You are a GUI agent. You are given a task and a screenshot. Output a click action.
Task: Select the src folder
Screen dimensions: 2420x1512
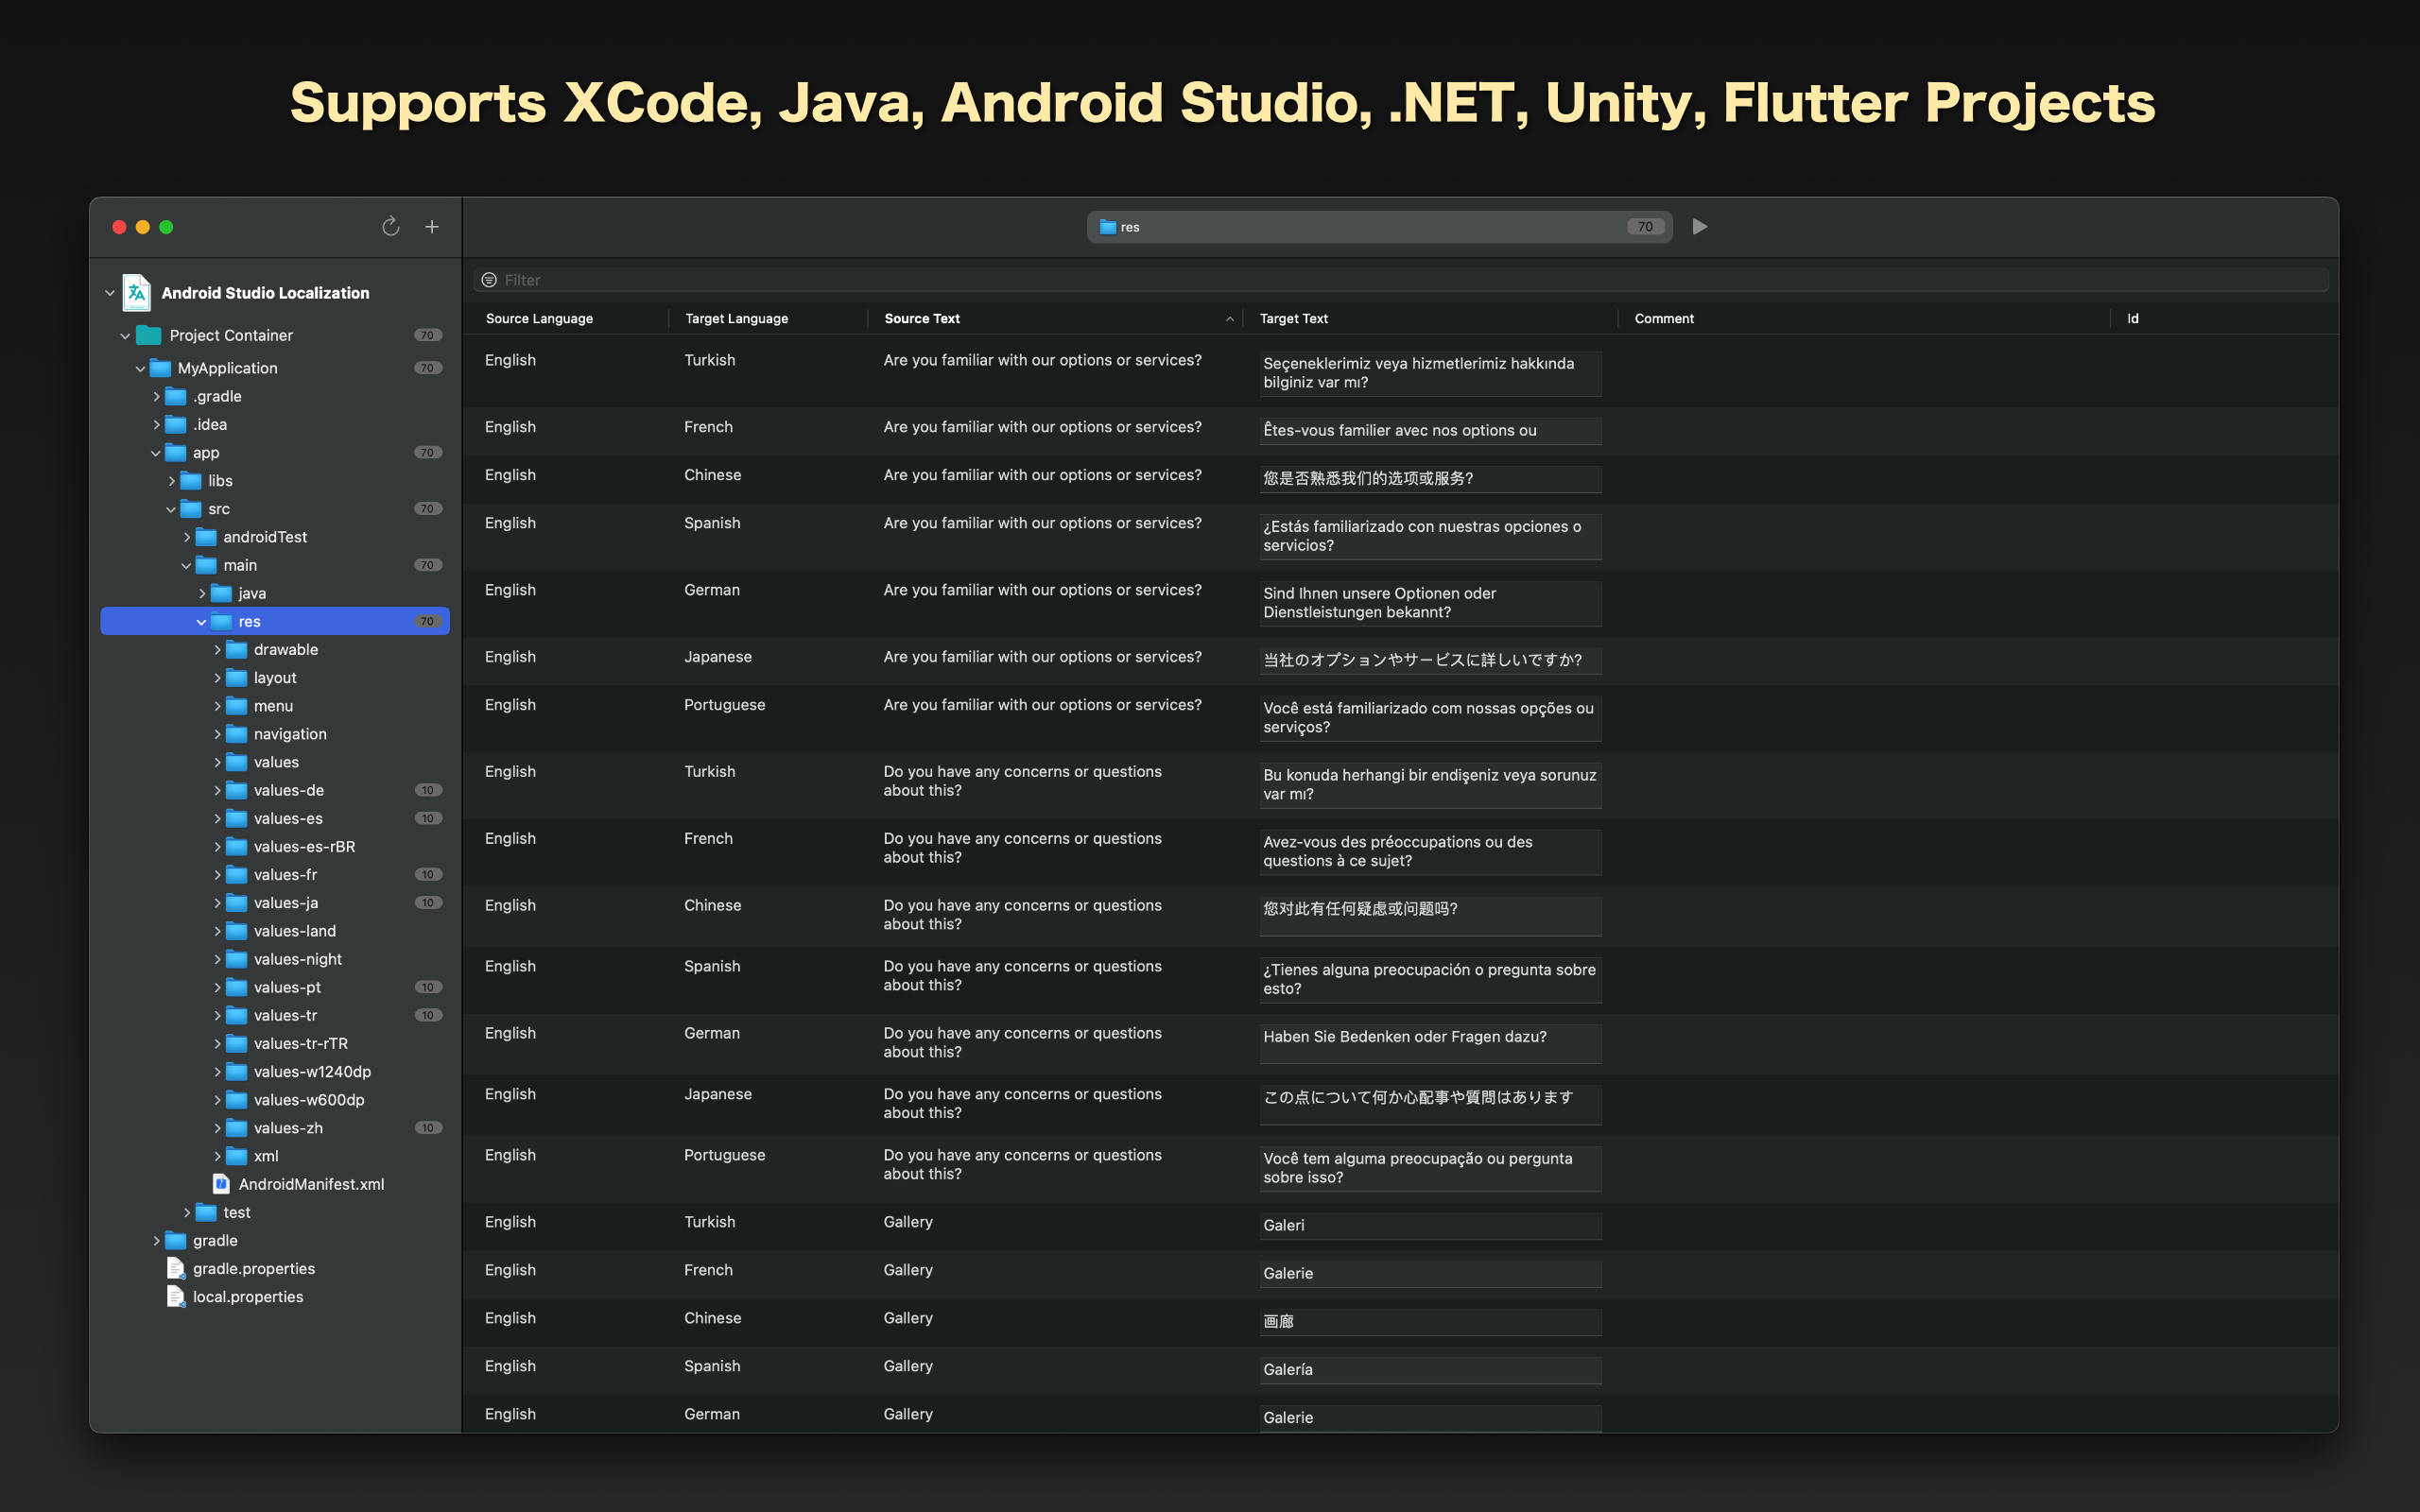[275, 509]
